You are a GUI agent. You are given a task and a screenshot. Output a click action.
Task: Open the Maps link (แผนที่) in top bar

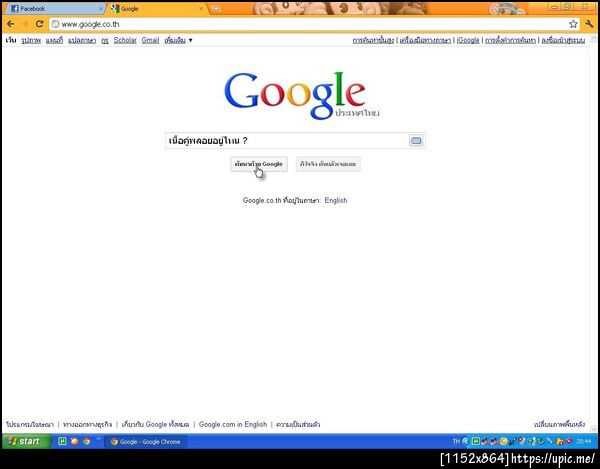pyautogui.click(x=54, y=40)
